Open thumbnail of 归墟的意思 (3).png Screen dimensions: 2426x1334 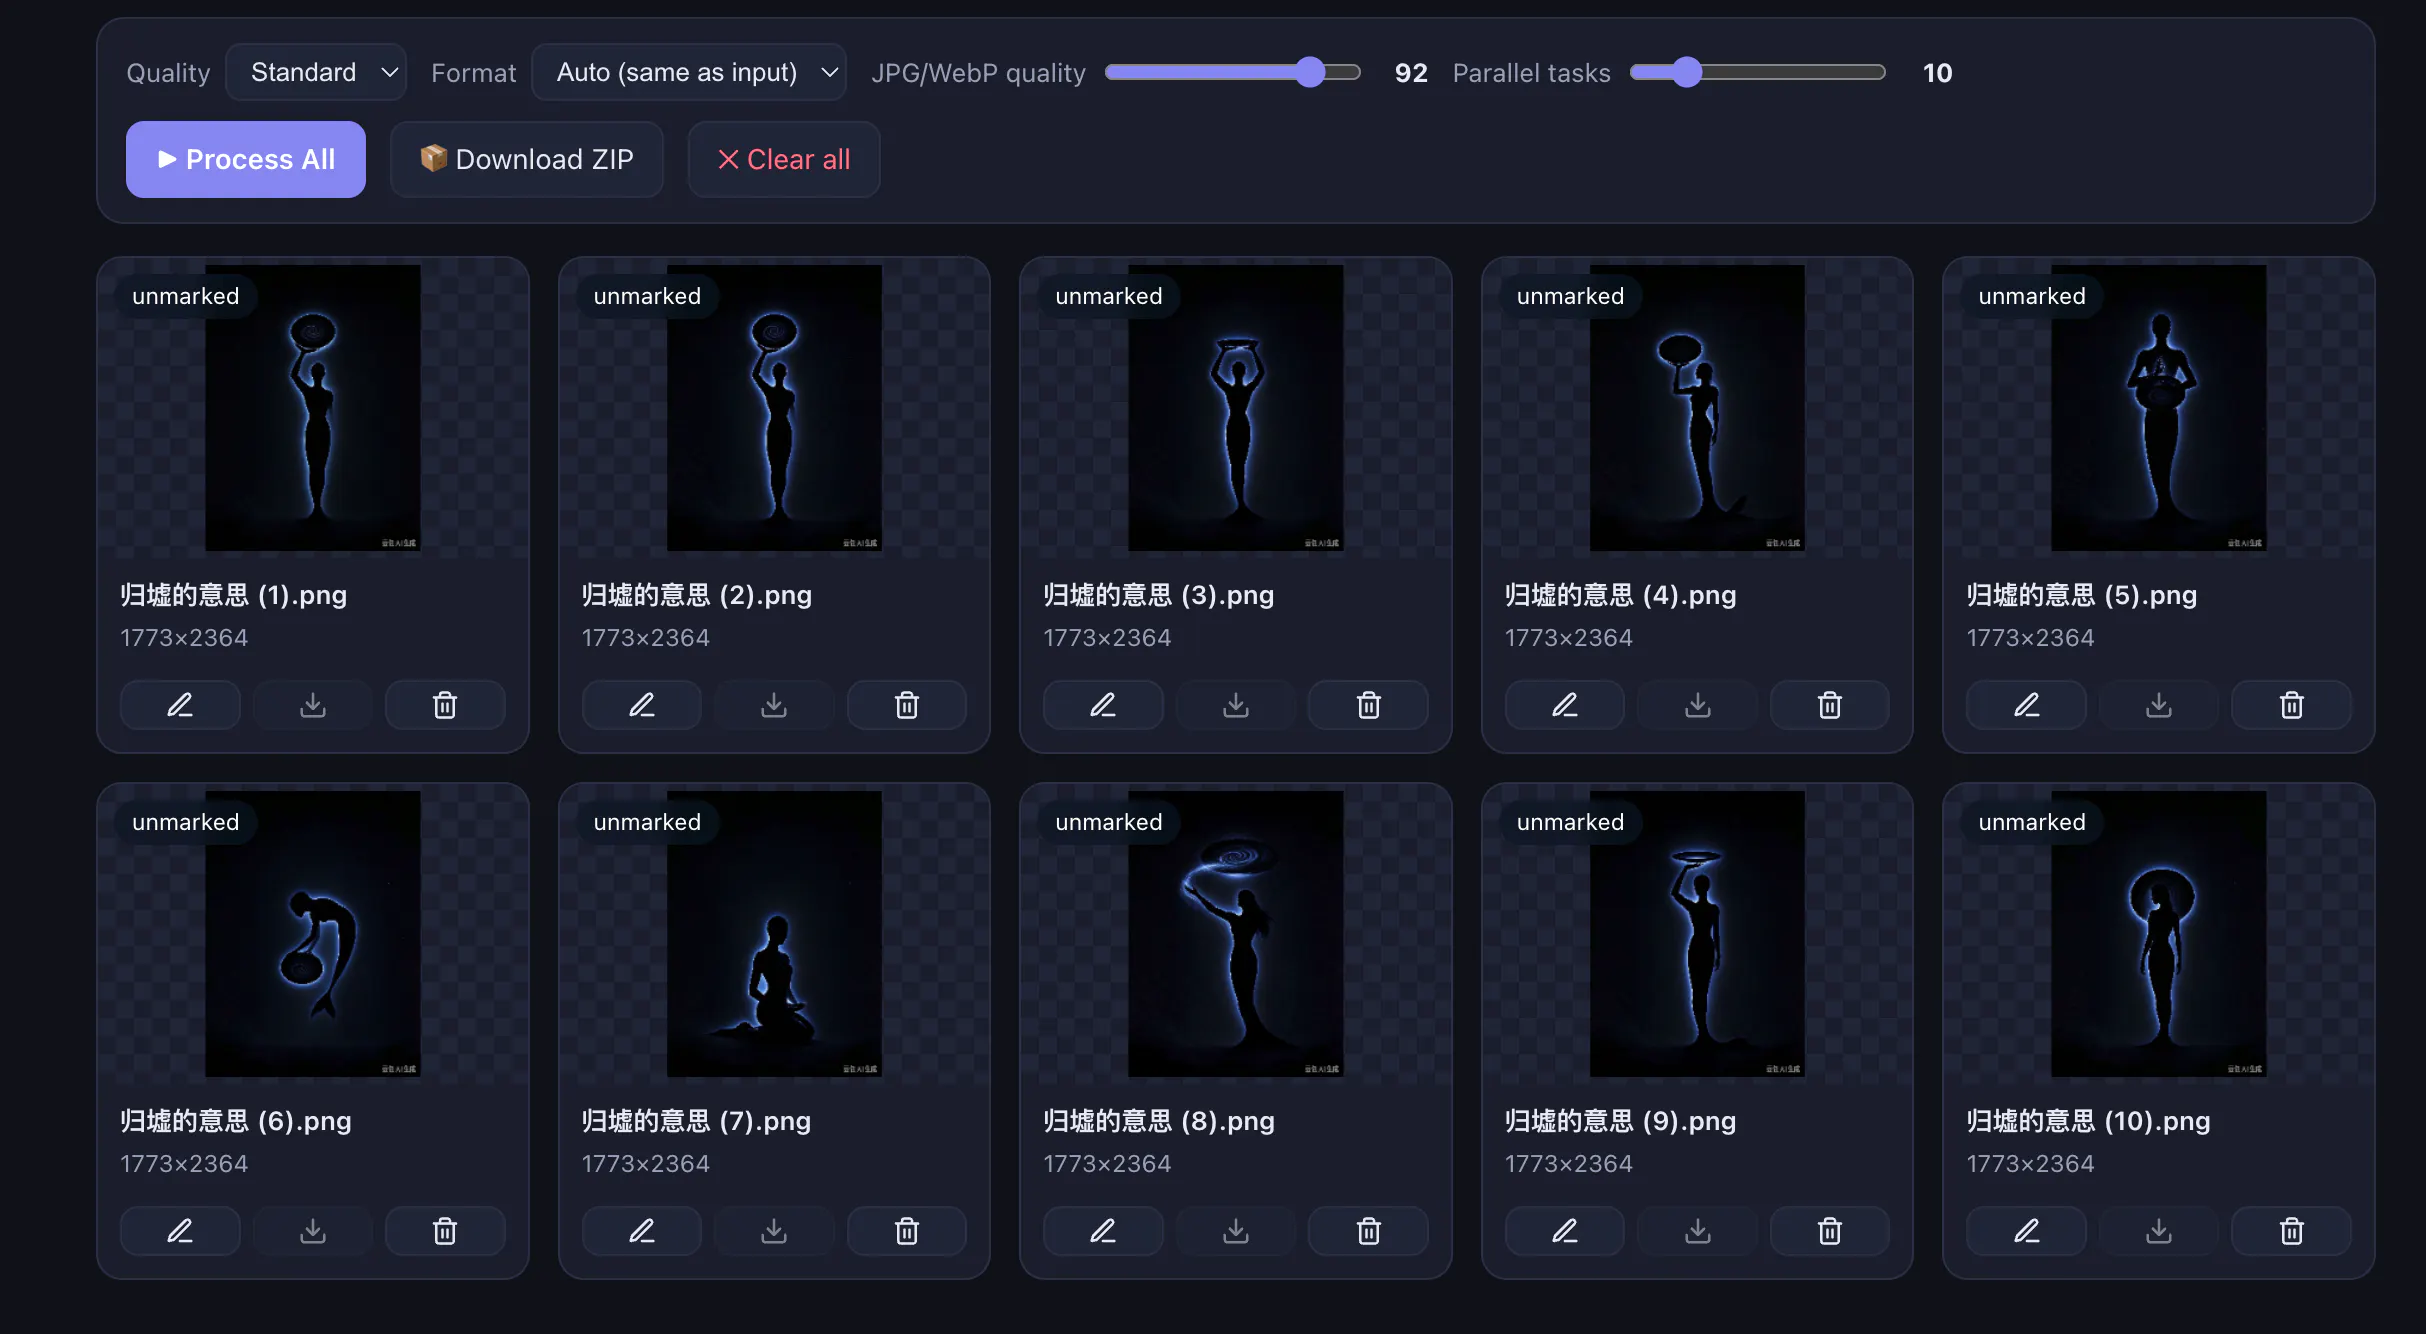(x=1236, y=408)
